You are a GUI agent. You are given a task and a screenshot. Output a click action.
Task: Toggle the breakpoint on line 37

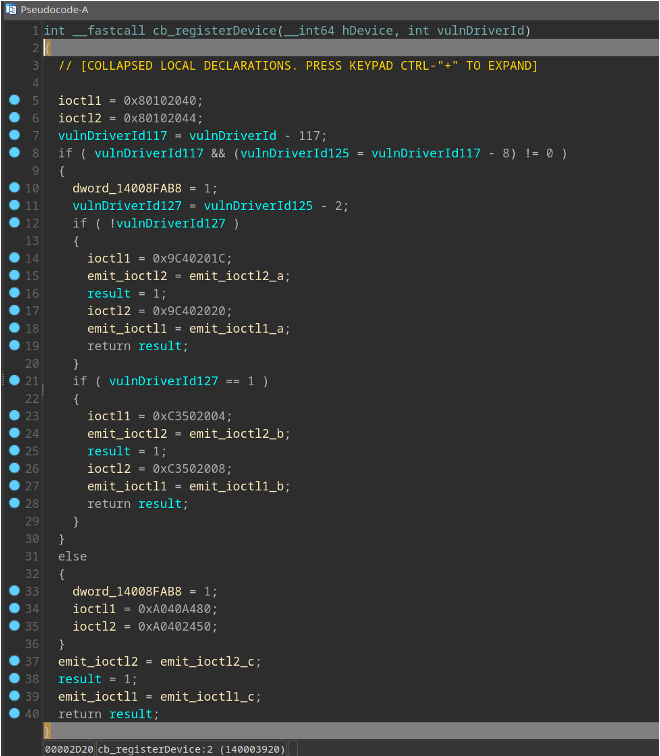[x=14, y=661]
